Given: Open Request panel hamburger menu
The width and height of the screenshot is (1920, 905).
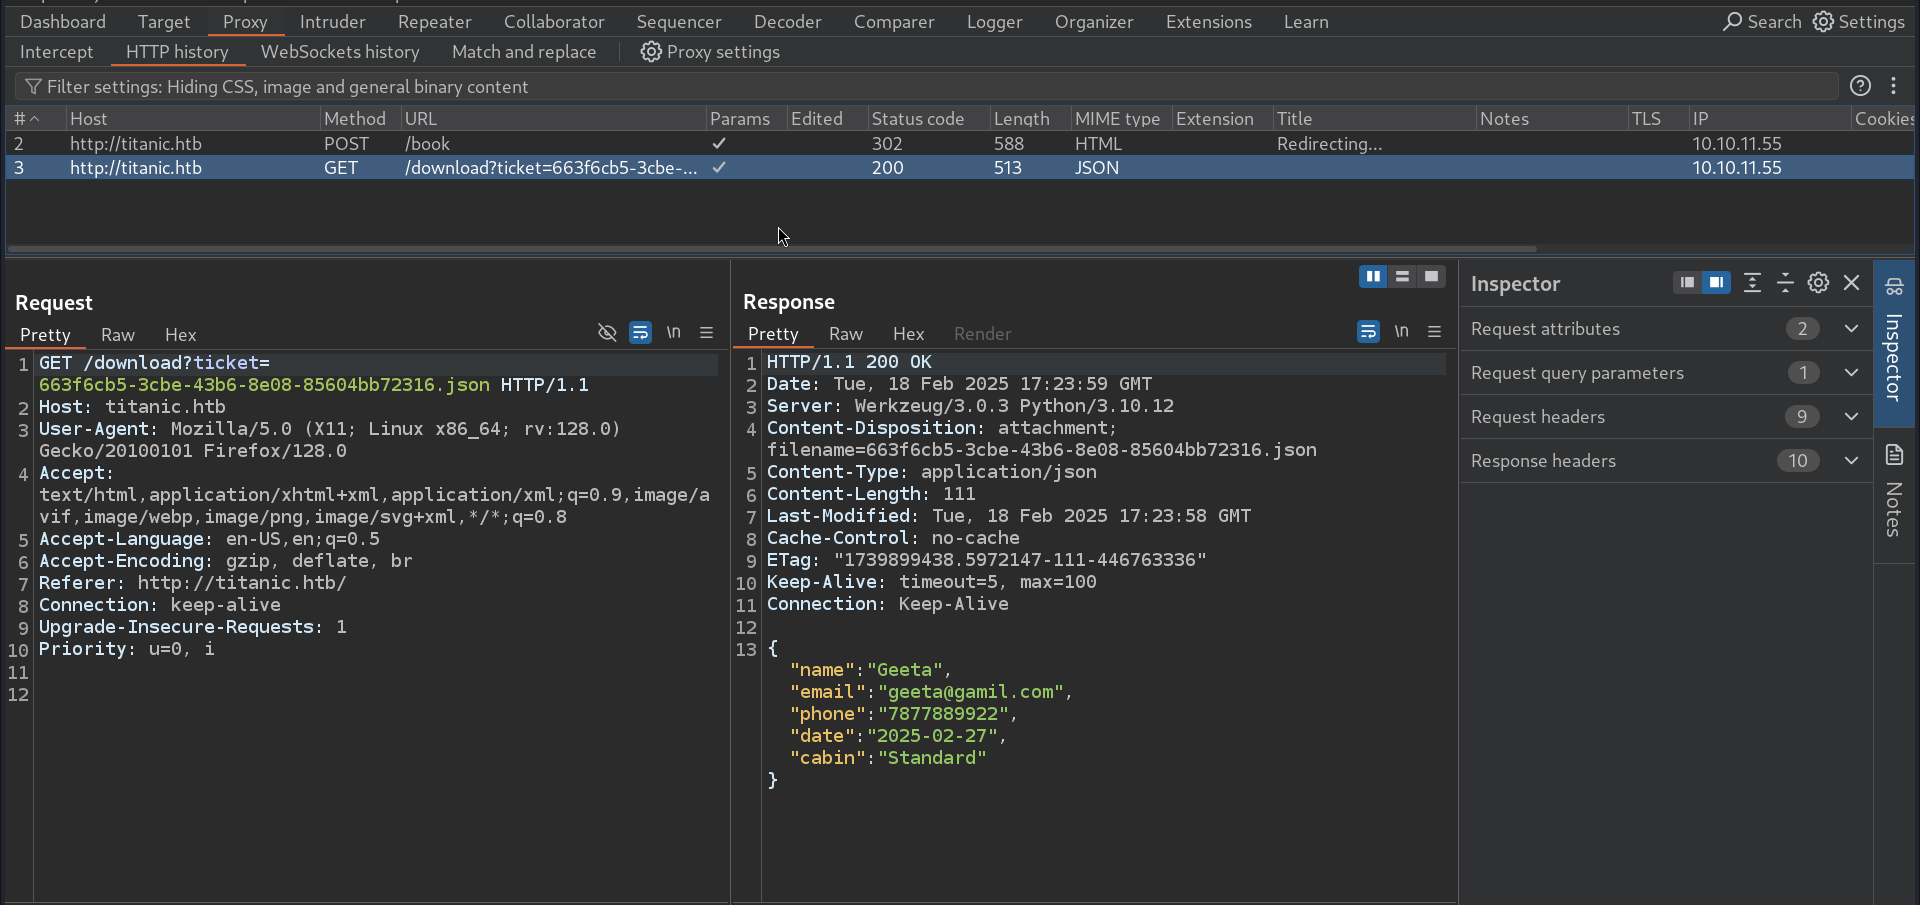Looking at the screenshot, I should click(706, 333).
